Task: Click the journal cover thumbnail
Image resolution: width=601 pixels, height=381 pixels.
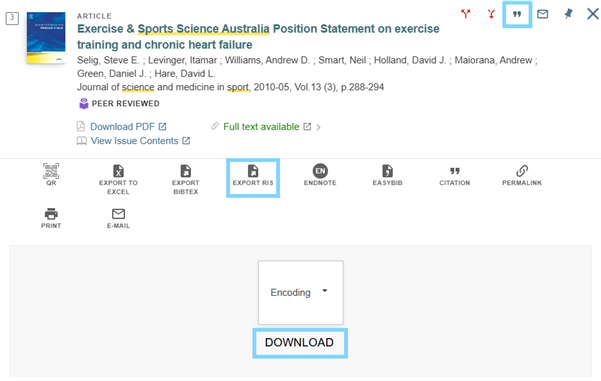Action: point(46,38)
